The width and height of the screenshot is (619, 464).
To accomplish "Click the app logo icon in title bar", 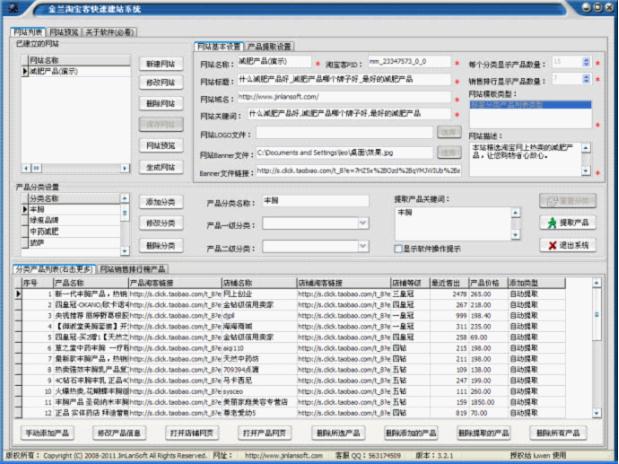I will 13,8.
